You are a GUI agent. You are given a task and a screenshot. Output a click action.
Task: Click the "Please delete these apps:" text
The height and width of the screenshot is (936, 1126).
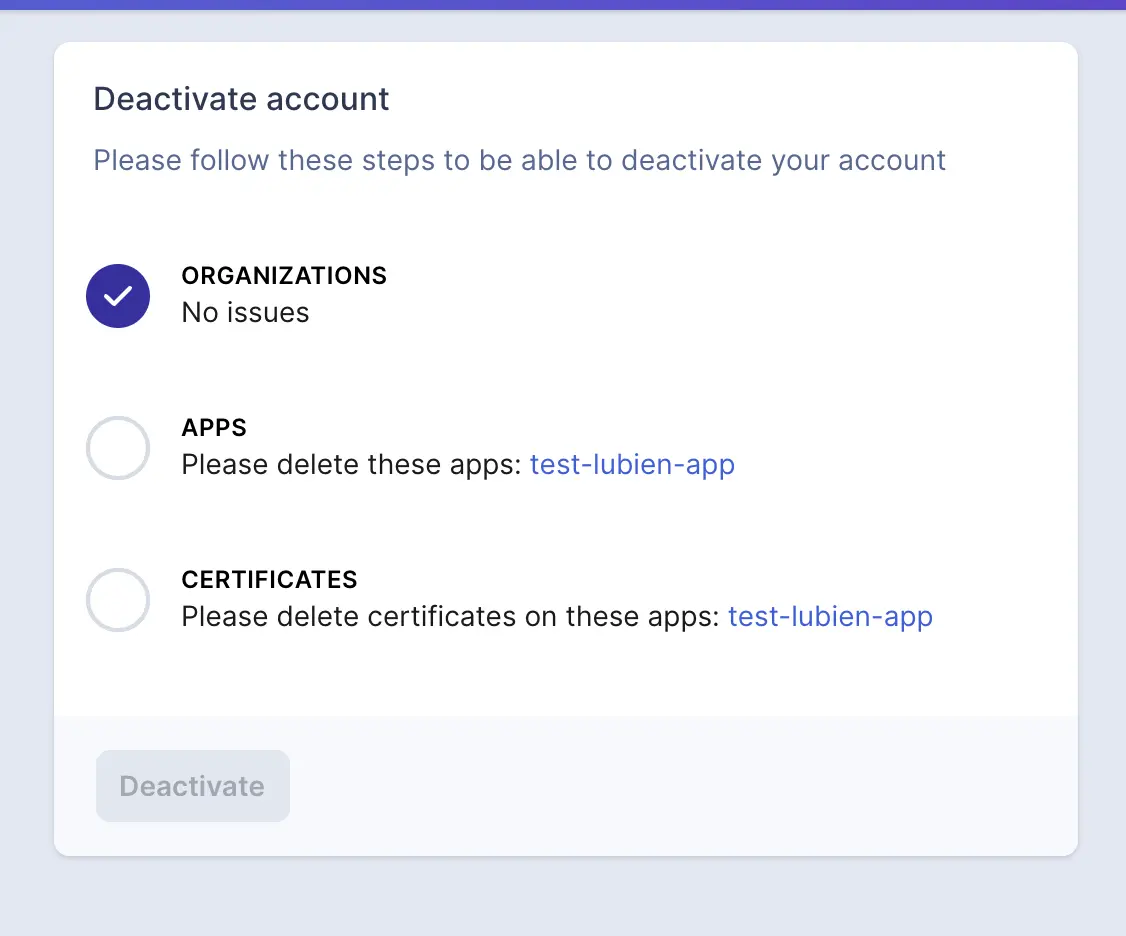tap(352, 465)
